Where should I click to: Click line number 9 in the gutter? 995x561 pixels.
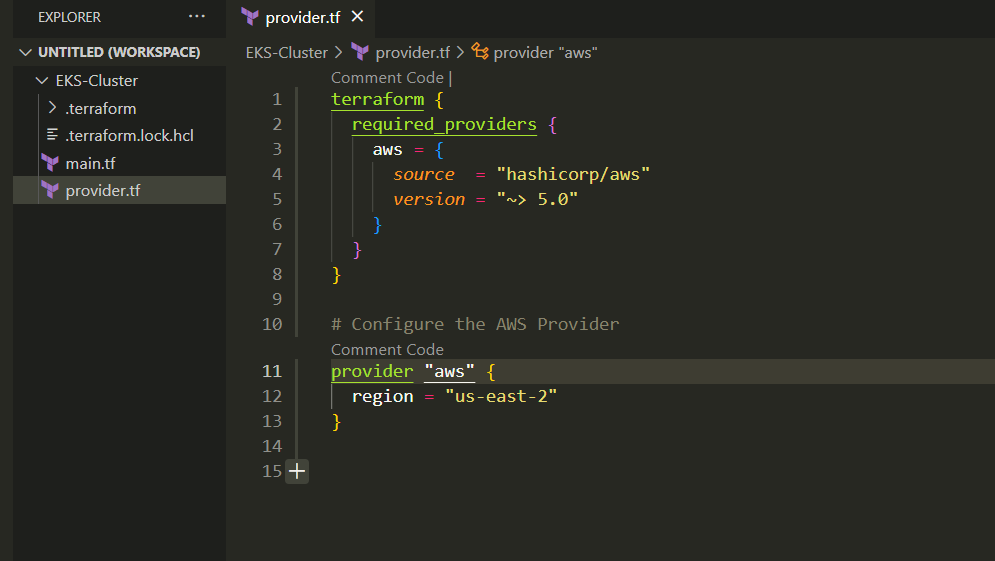point(277,299)
